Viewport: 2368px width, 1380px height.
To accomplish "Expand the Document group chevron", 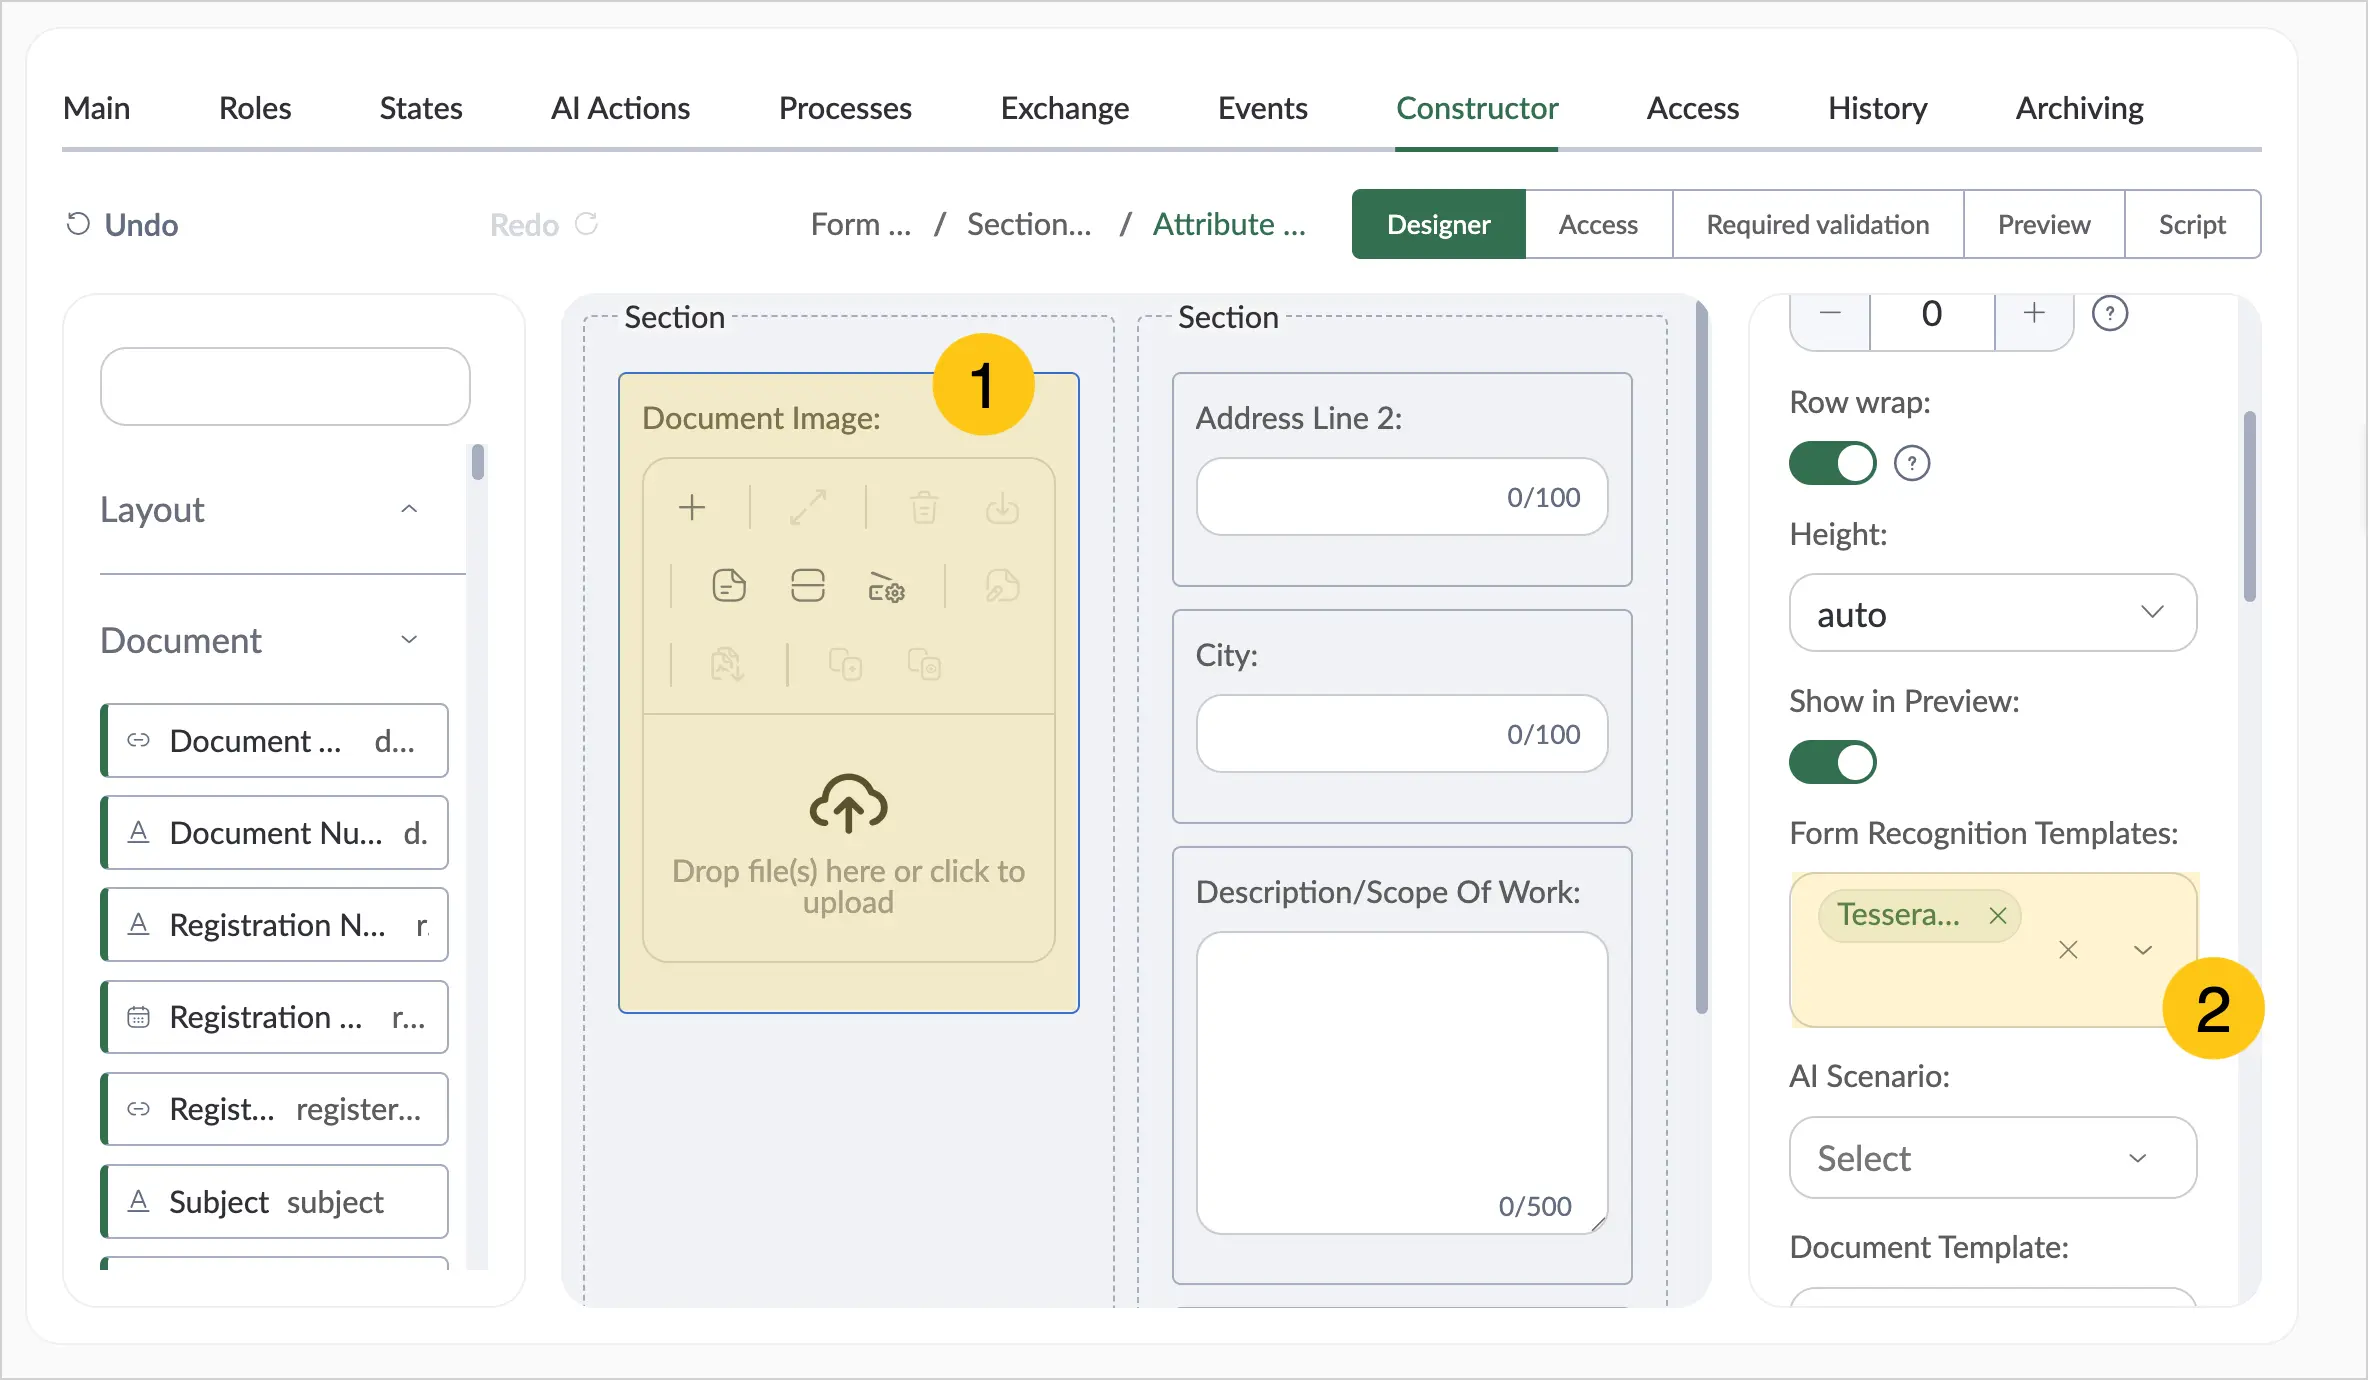I will coord(409,640).
